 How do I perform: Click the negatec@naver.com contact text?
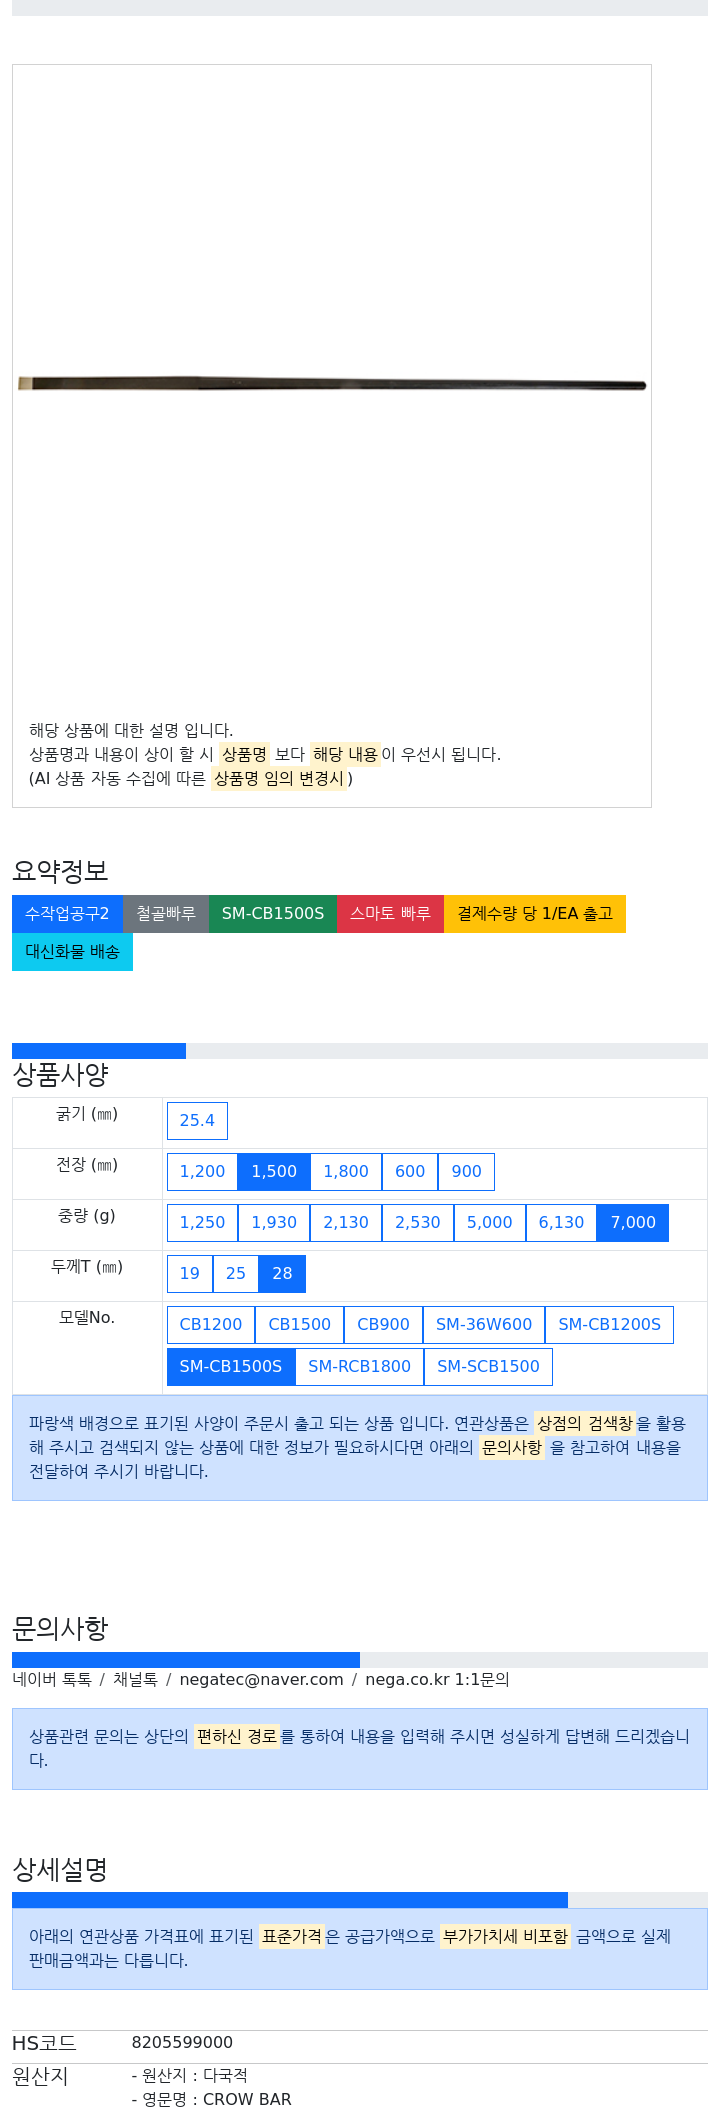coord(261,1680)
